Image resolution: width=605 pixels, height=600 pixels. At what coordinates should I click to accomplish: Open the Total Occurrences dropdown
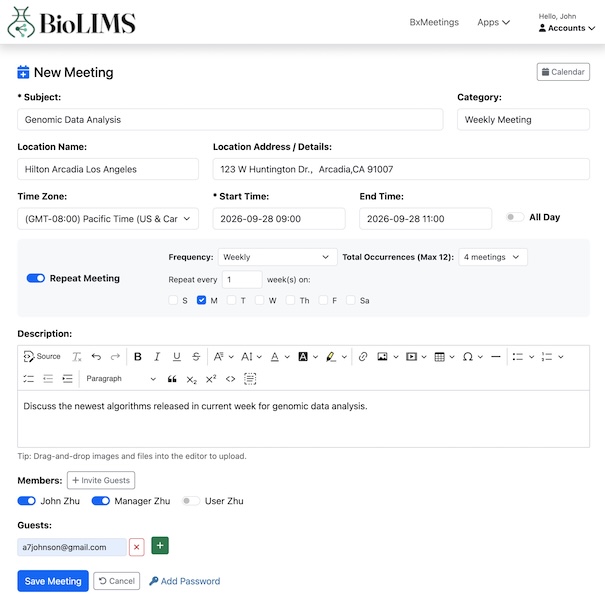(493, 257)
